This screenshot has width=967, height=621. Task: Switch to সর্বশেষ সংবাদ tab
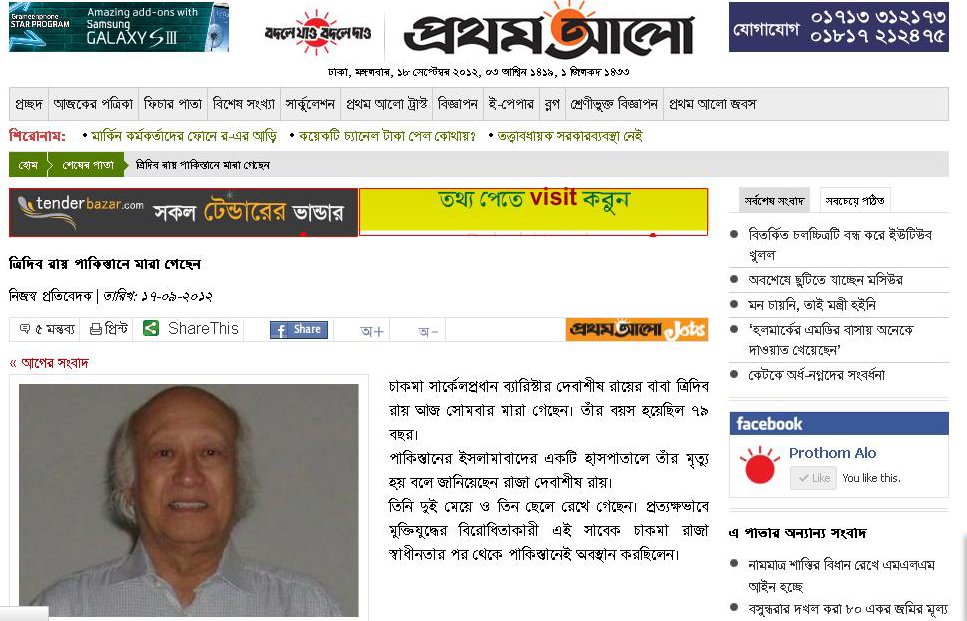pos(774,200)
